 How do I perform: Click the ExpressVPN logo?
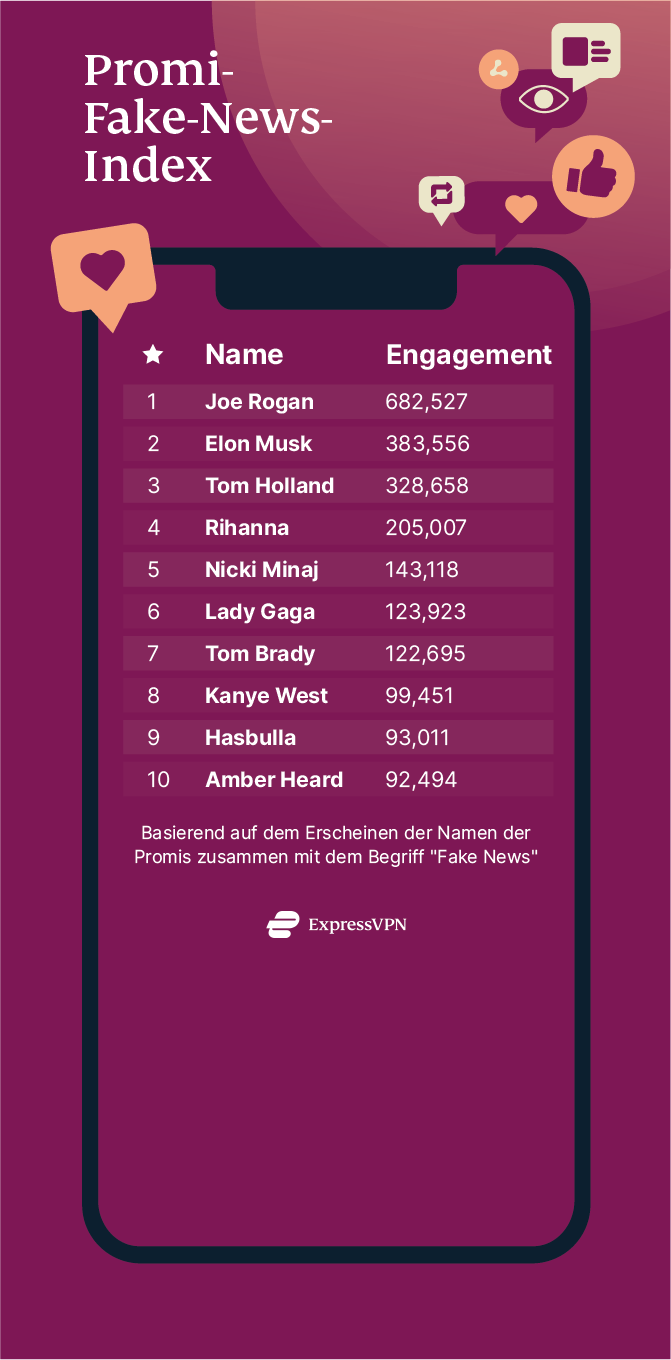[x=336, y=924]
